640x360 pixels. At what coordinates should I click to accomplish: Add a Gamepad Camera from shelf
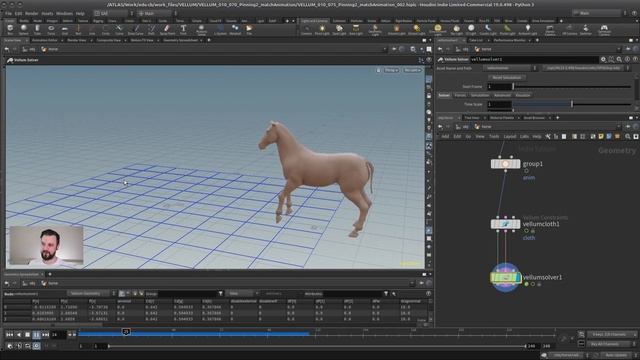point(604,29)
